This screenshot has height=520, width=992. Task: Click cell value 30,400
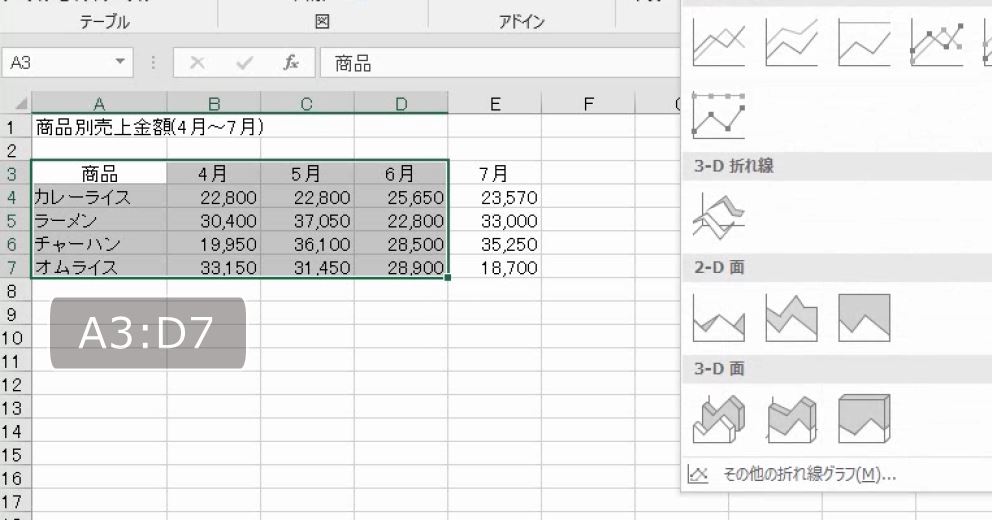pos(214,221)
